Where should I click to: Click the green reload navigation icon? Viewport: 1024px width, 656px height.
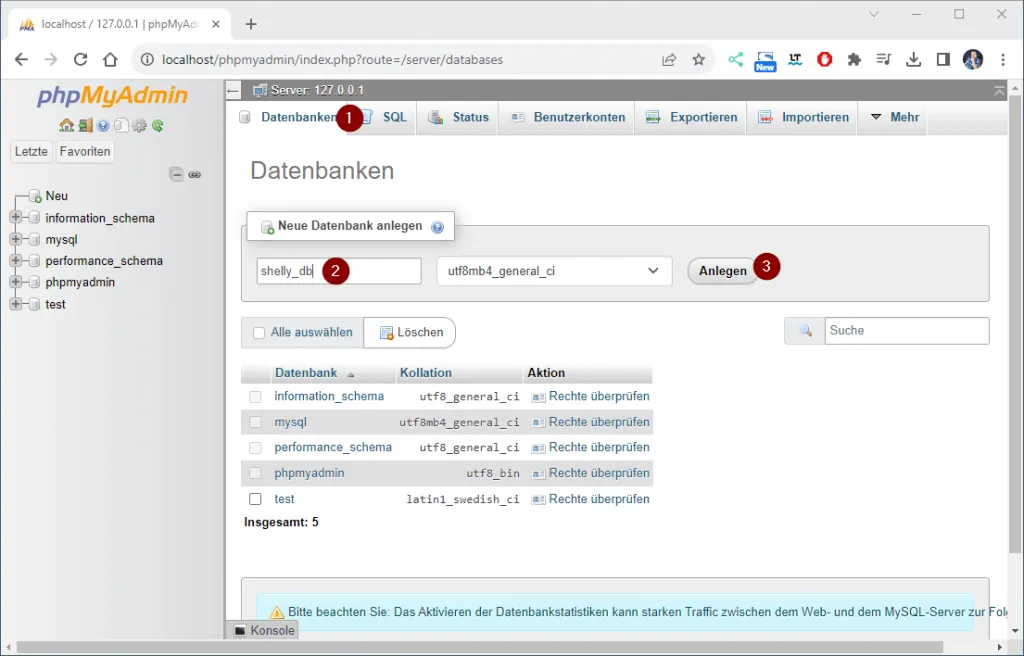click(157, 126)
